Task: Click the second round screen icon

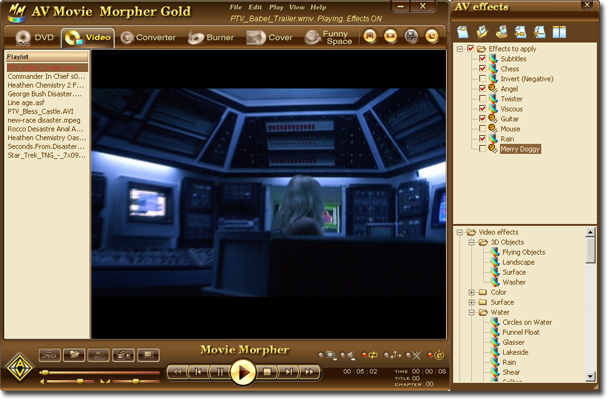Action: pos(390,36)
